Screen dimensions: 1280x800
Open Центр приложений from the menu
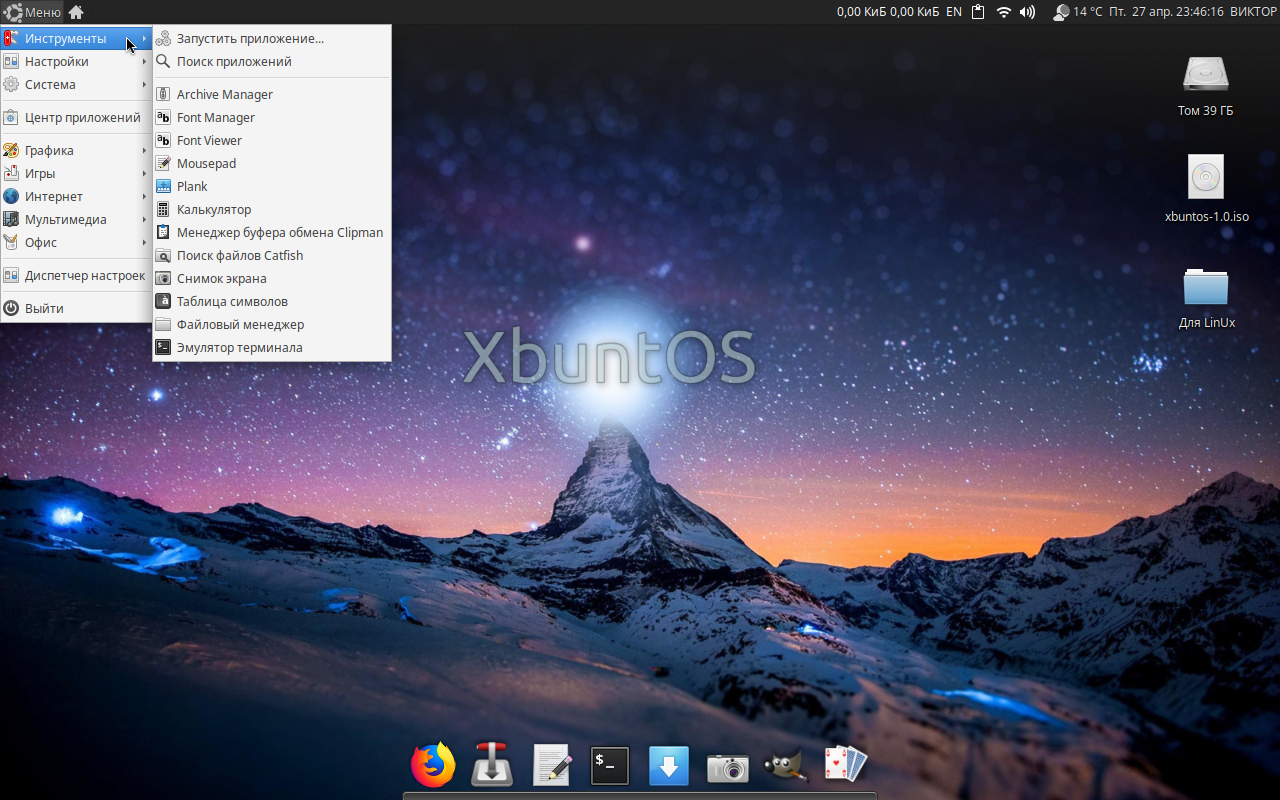(x=76, y=117)
